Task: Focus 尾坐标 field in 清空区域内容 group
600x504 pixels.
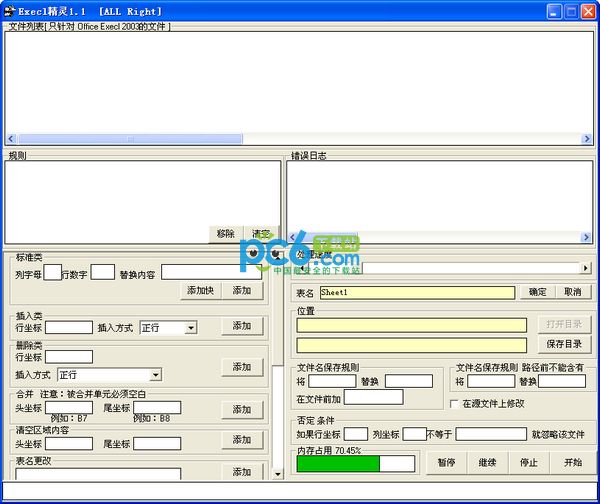Action: point(157,444)
